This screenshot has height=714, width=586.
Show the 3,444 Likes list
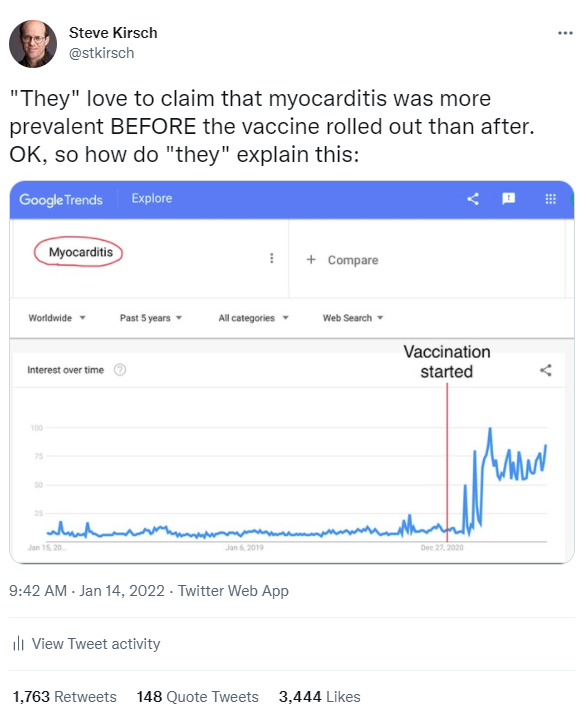[319, 697]
